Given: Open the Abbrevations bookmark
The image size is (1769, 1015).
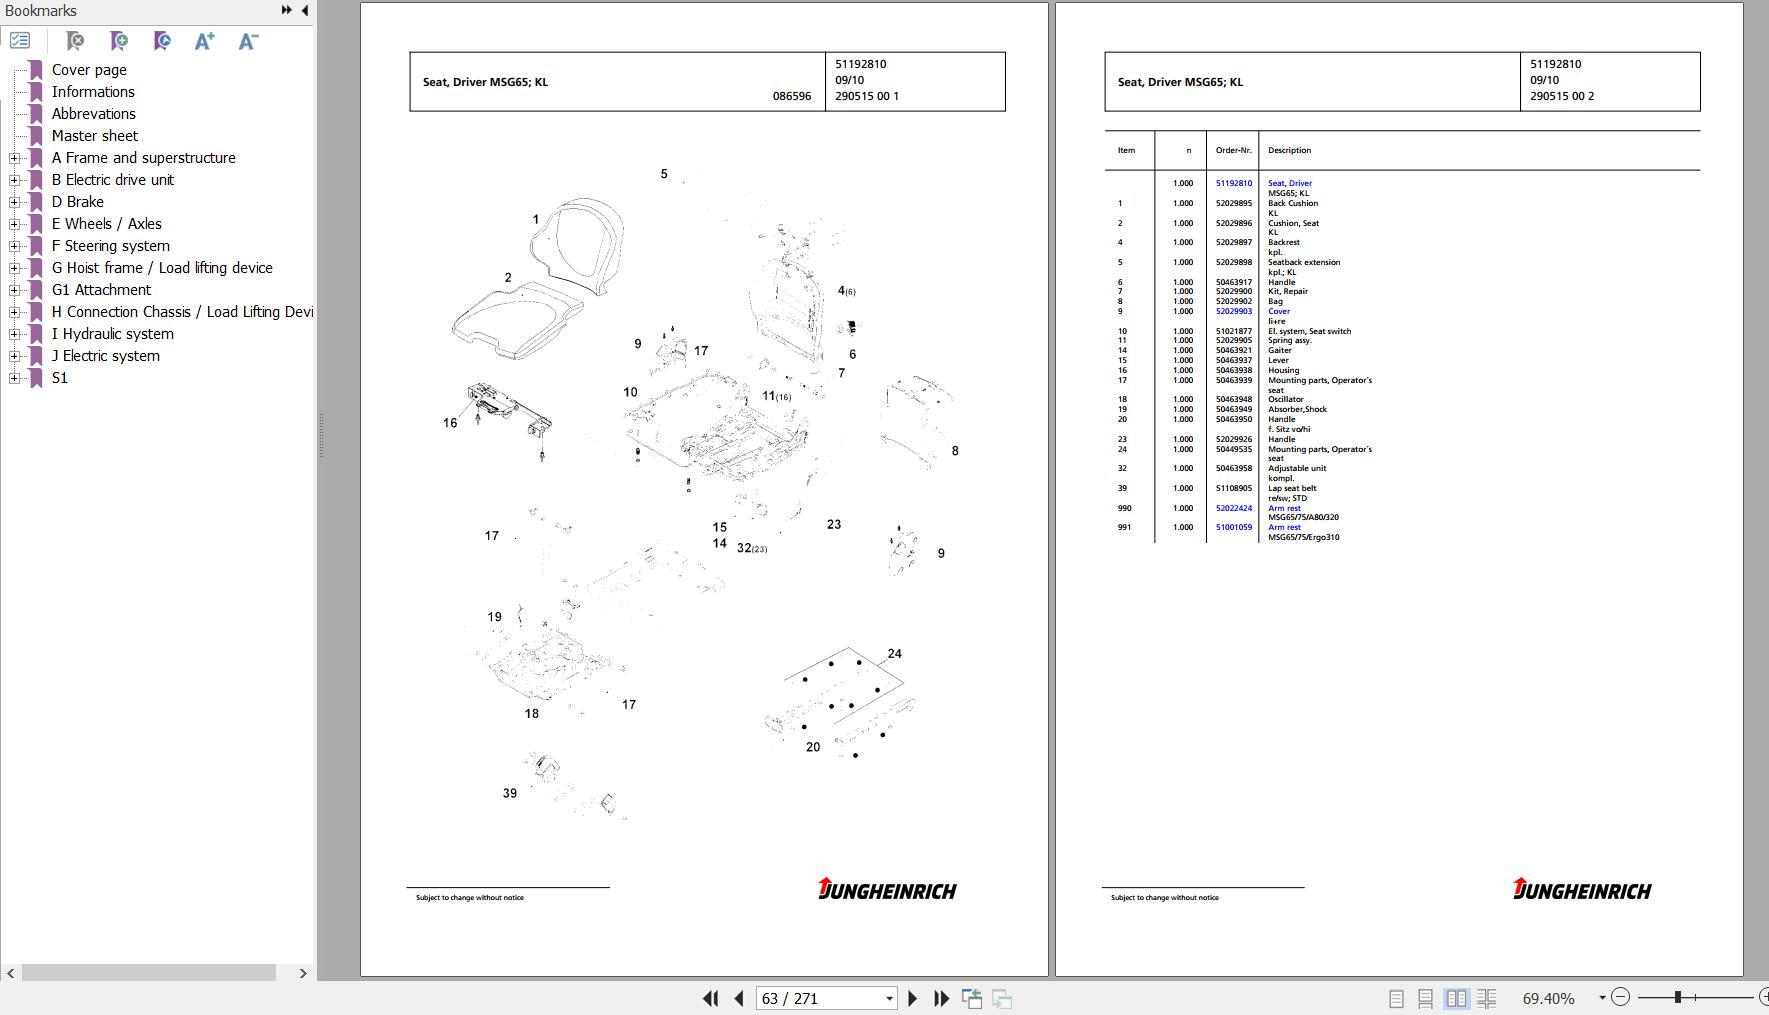Looking at the screenshot, I should tap(93, 114).
